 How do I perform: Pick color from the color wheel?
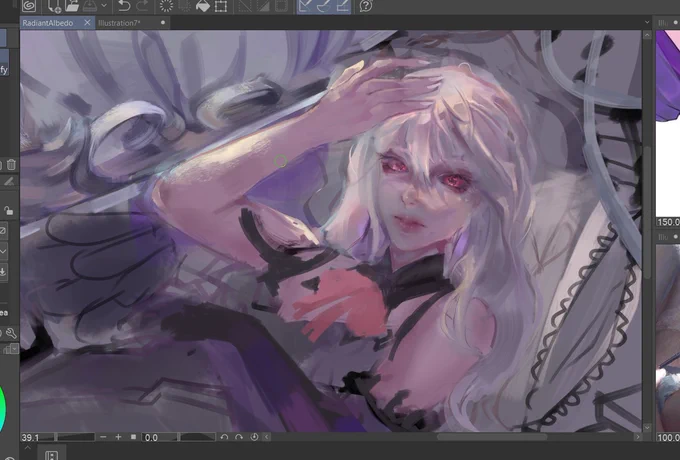click(2, 408)
